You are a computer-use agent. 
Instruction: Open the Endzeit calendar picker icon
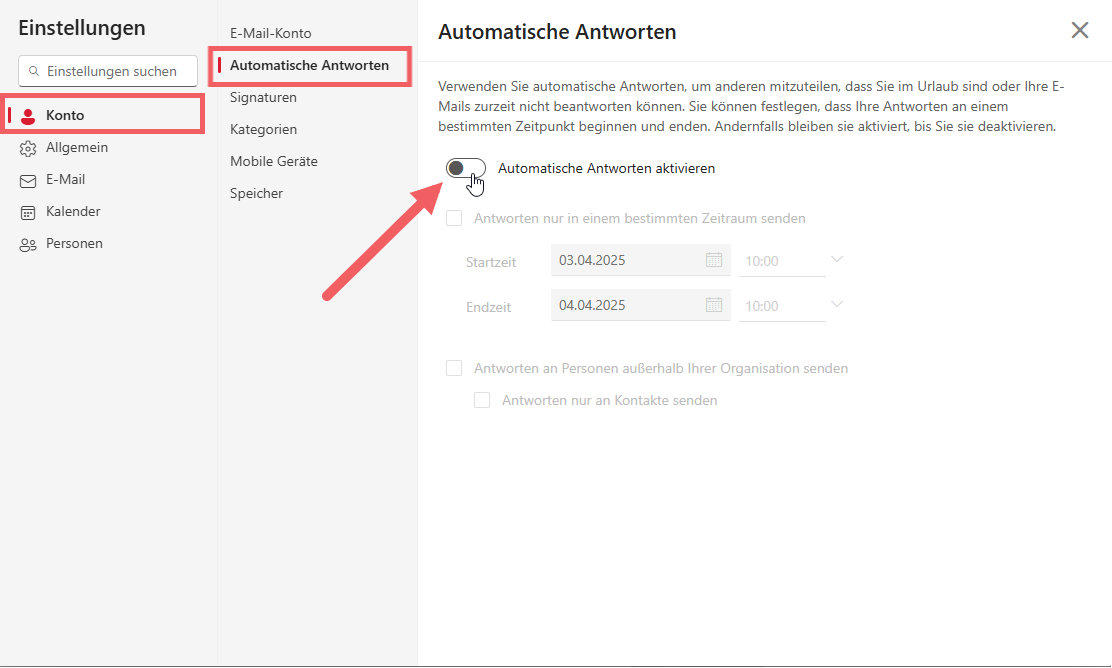(713, 305)
